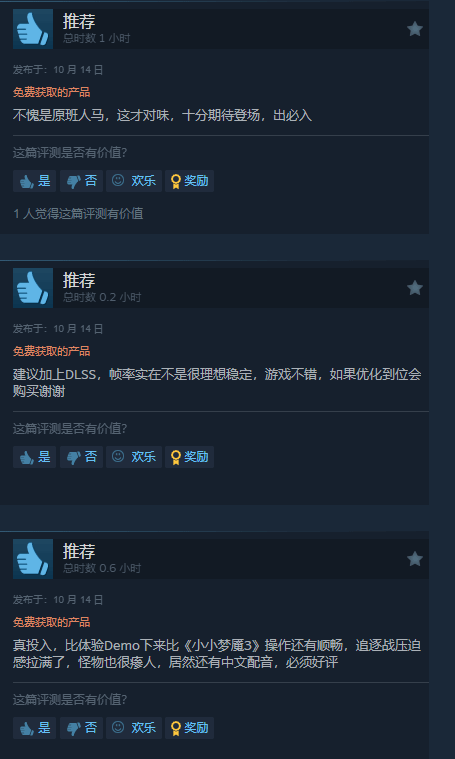Viewport: 455px width, 759px height.
Task: Vote 否 on the DLSS review
Action: tap(81, 457)
